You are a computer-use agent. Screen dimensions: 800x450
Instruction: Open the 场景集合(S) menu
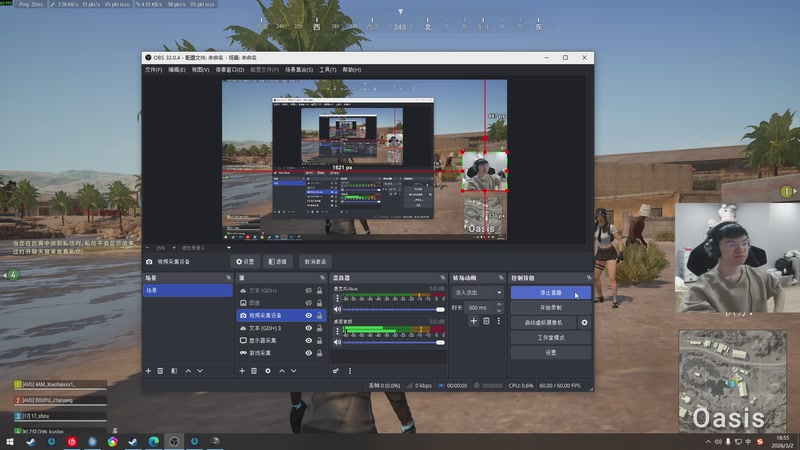coord(299,70)
